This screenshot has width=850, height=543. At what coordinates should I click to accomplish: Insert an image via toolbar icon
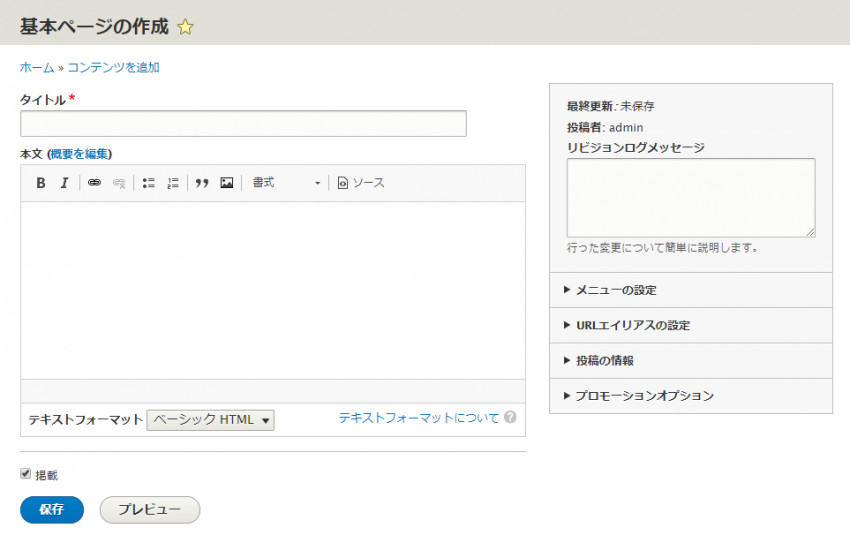coord(227,183)
